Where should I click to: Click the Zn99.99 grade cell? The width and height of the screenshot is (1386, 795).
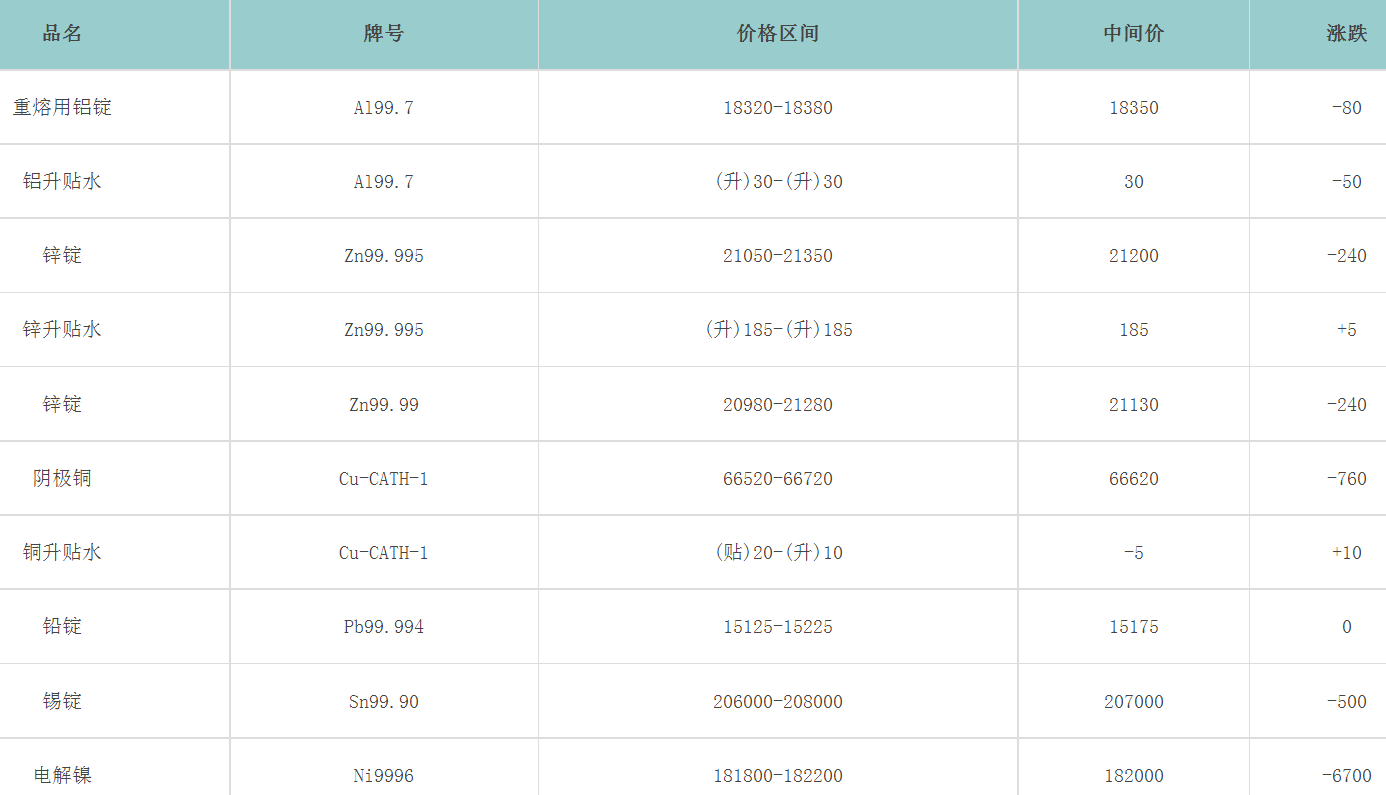coord(384,405)
